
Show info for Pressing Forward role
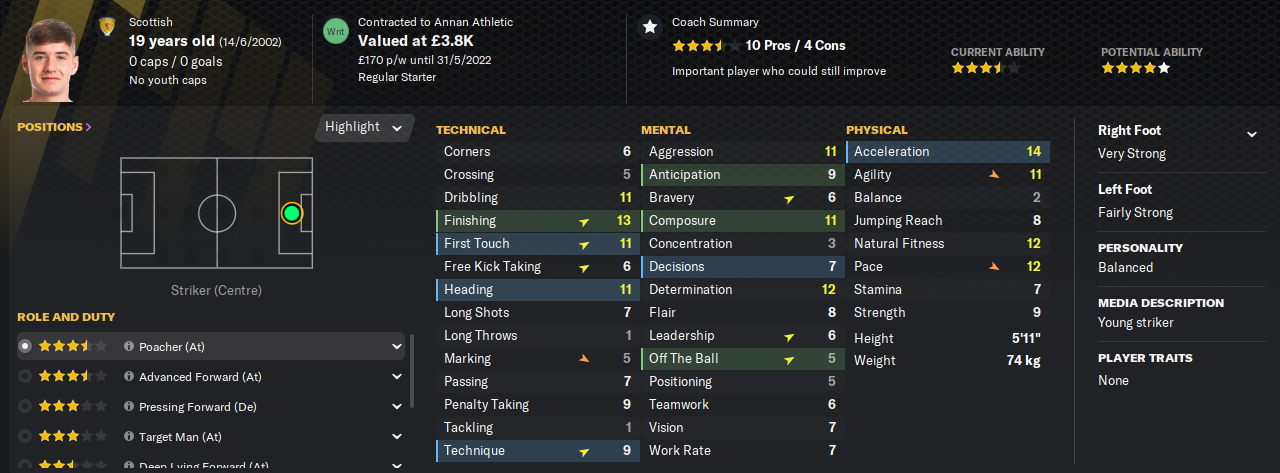[x=129, y=407]
